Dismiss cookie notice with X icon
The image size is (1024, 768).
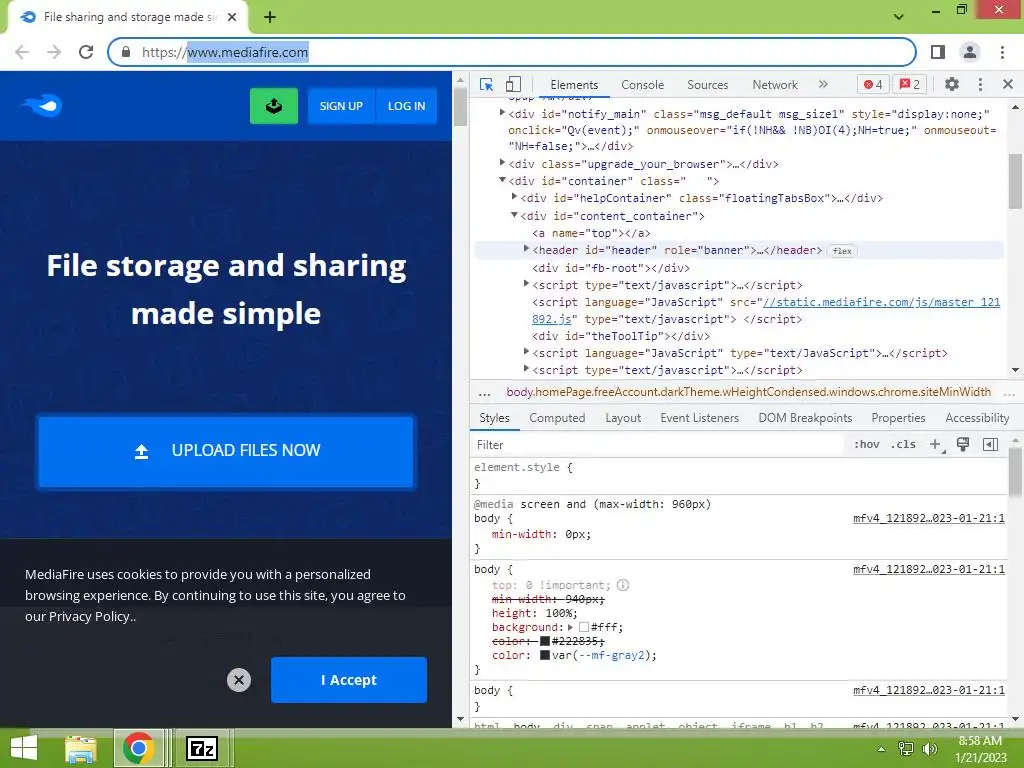pyautogui.click(x=239, y=680)
